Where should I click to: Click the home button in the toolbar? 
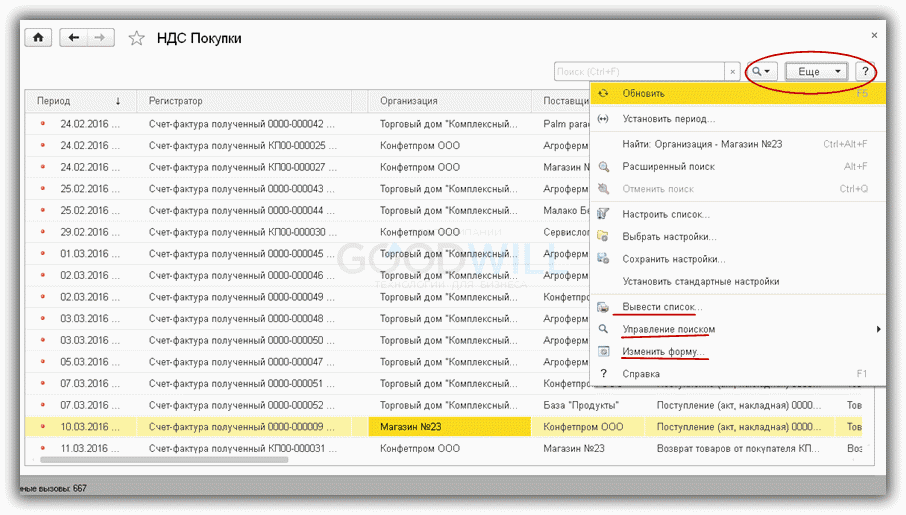pyautogui.click(x=38, y=38)
